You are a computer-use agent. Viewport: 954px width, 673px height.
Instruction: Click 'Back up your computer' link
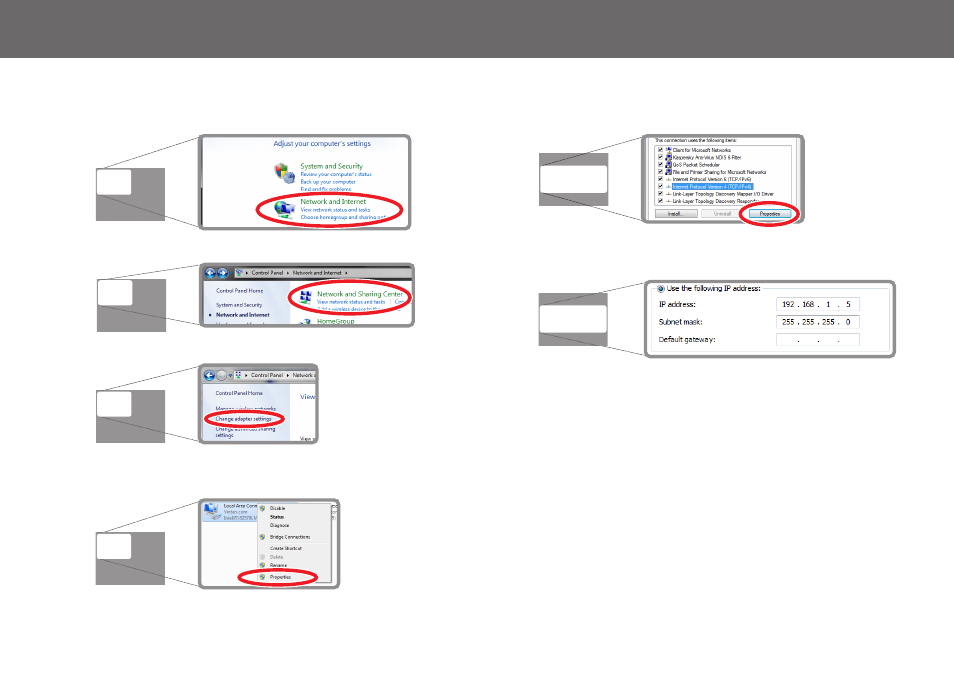pyautogui.click(x=328, y=182)
